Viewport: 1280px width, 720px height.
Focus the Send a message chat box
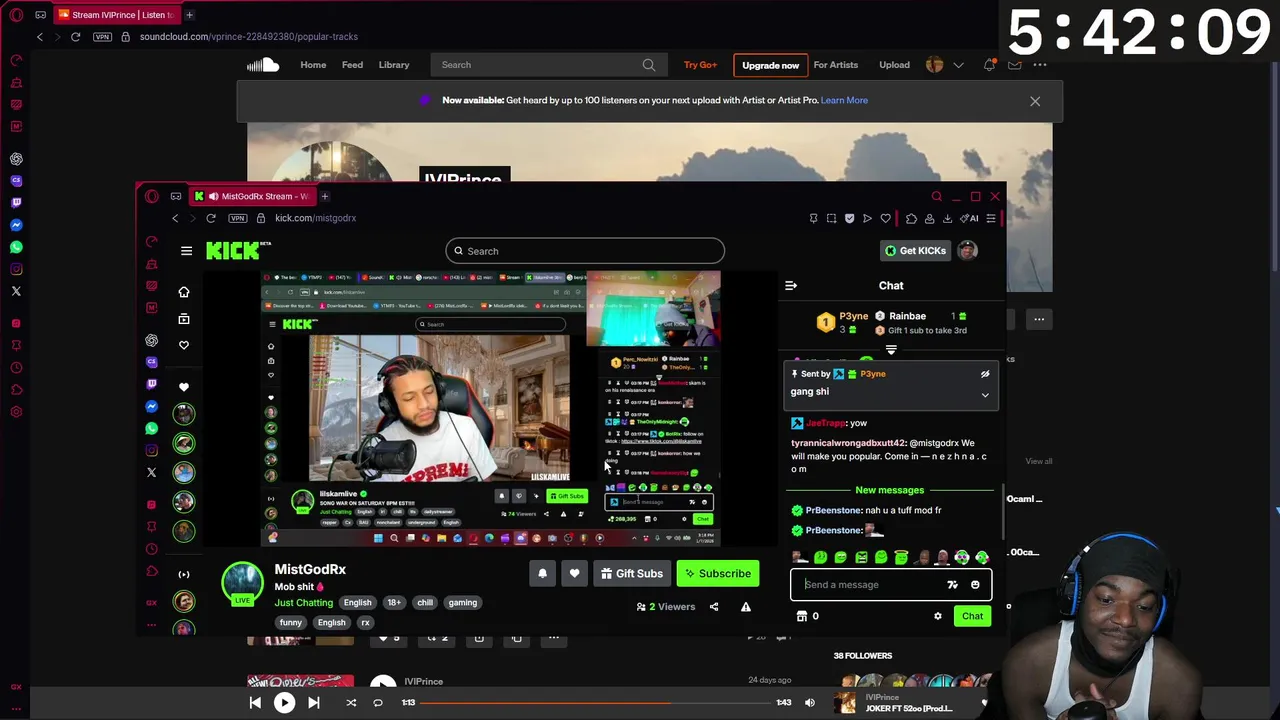pyautogui.click(x=870, y=585)
